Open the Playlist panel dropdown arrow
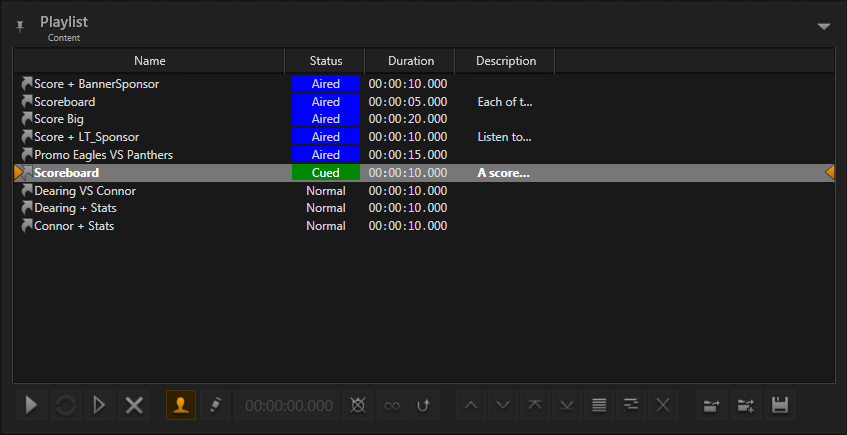The height and width of the screenshot is (435, 847). pos(823,26)
